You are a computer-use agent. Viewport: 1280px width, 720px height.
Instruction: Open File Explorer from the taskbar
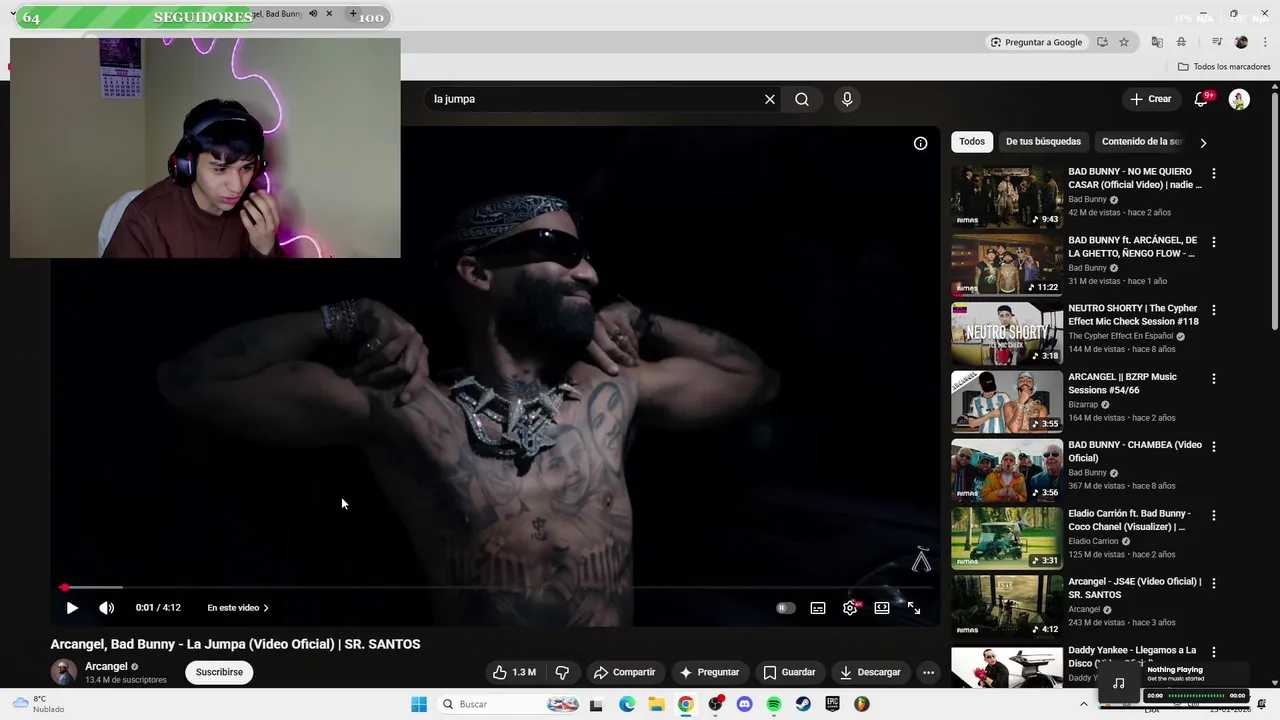[656, 704]
